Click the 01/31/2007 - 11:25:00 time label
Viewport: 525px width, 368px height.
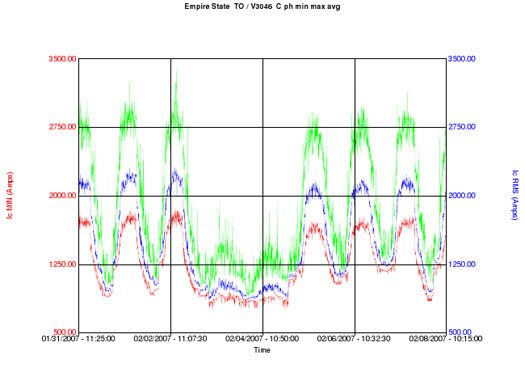(x=78, y=339)
